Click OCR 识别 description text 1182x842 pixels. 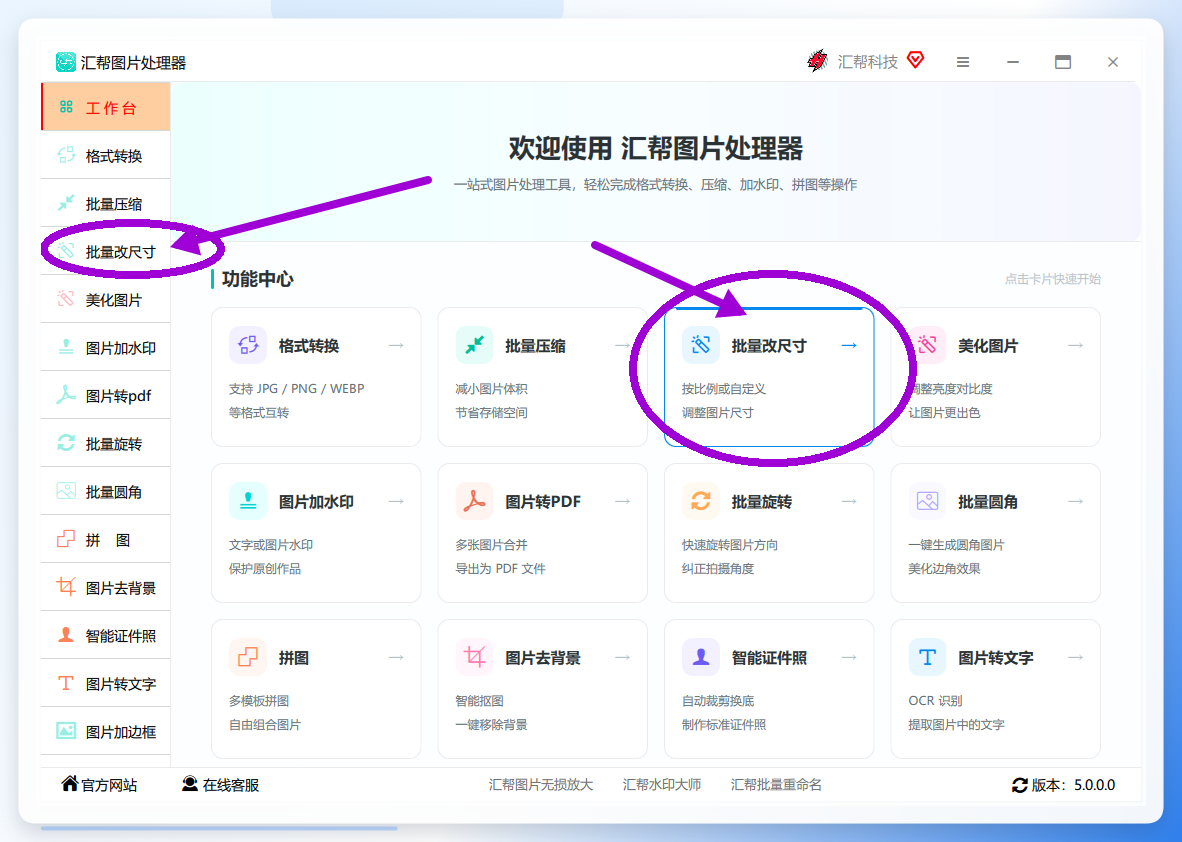(935, 700)
